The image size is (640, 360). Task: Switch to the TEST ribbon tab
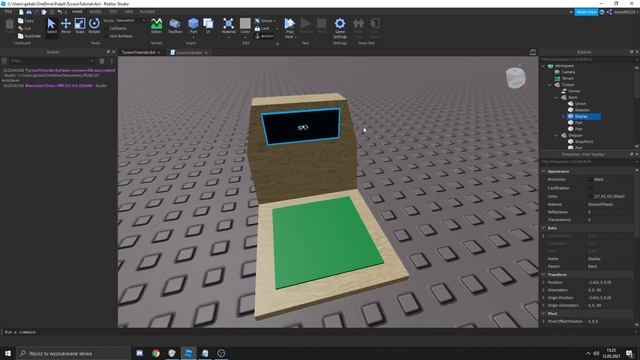[x=113, y=12]
